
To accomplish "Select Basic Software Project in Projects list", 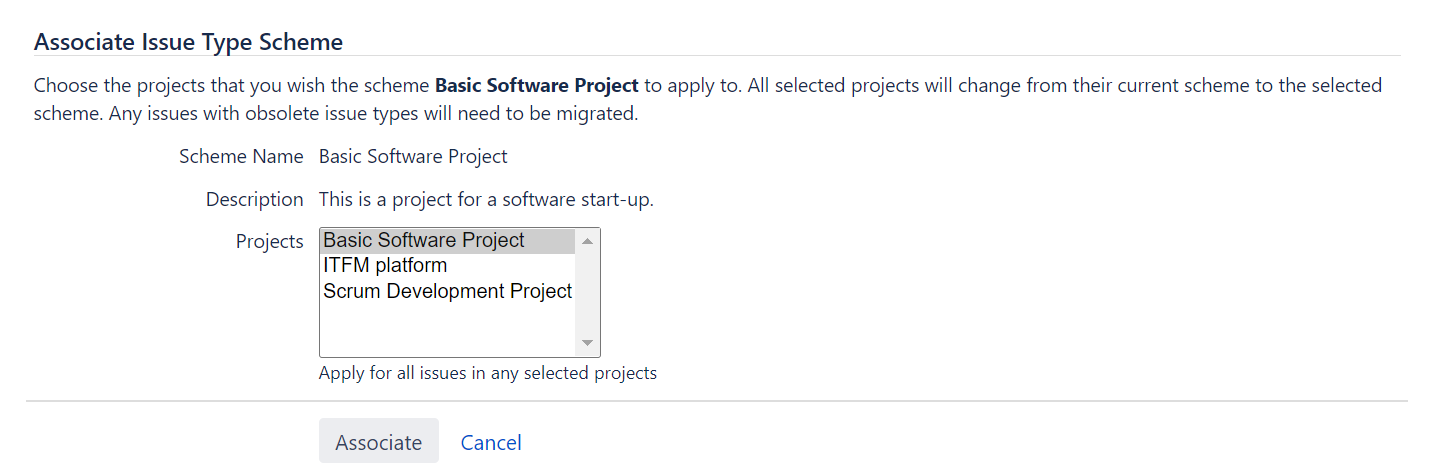I will [447, 241].
